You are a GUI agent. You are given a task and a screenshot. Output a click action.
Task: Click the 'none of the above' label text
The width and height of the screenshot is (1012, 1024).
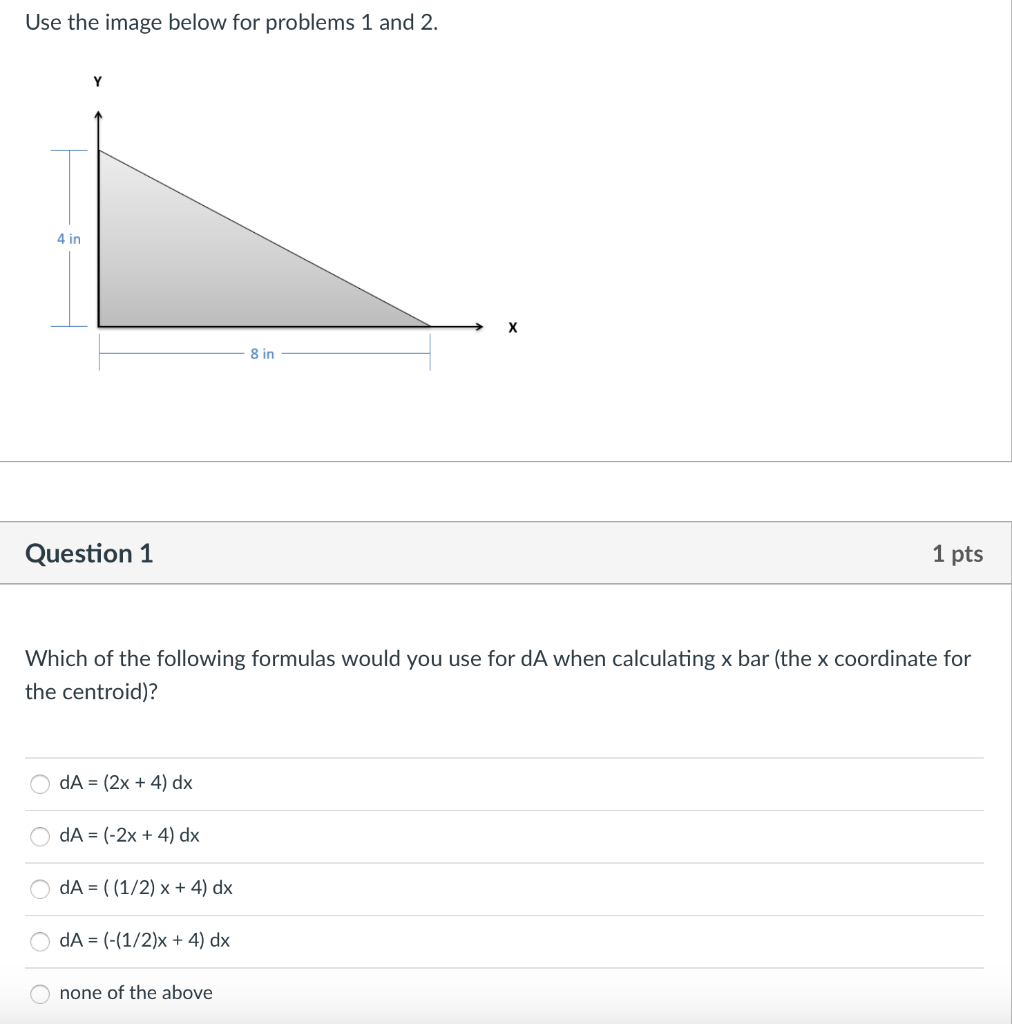pyautogui.click(x=136, y=993)
